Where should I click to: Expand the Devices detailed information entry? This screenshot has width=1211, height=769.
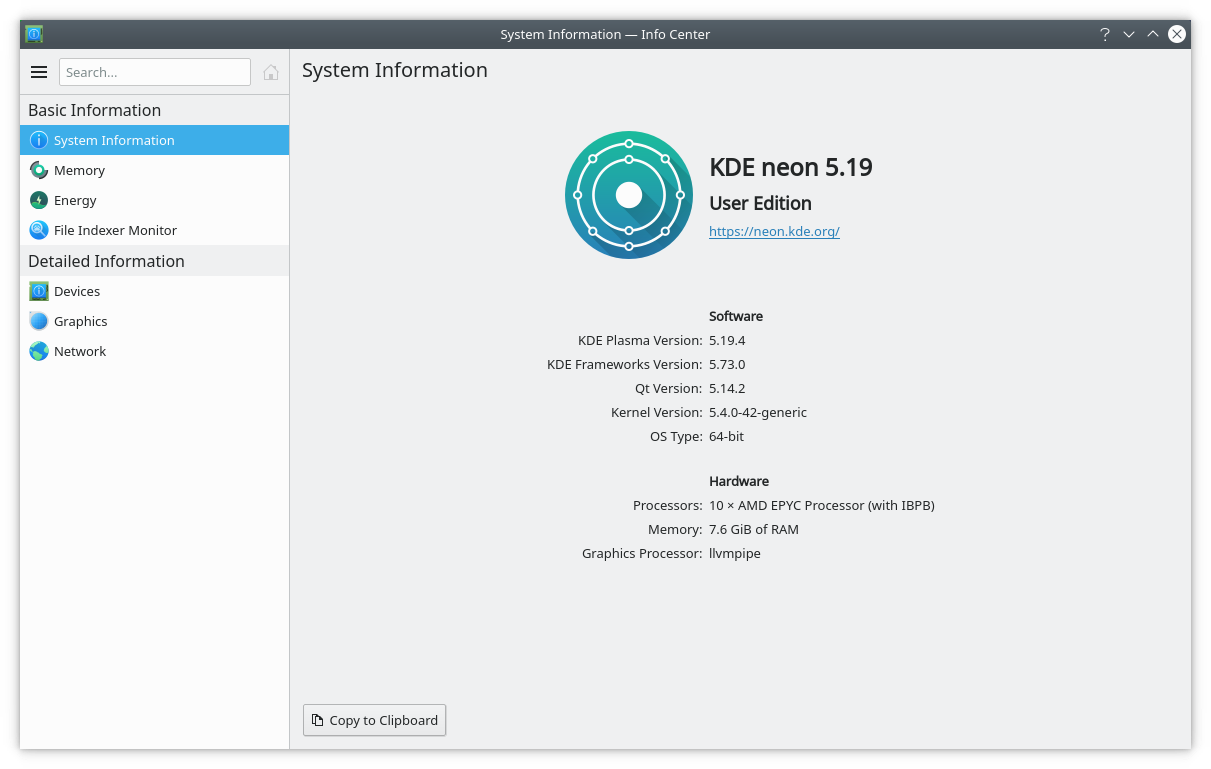[x=78, y=291]
